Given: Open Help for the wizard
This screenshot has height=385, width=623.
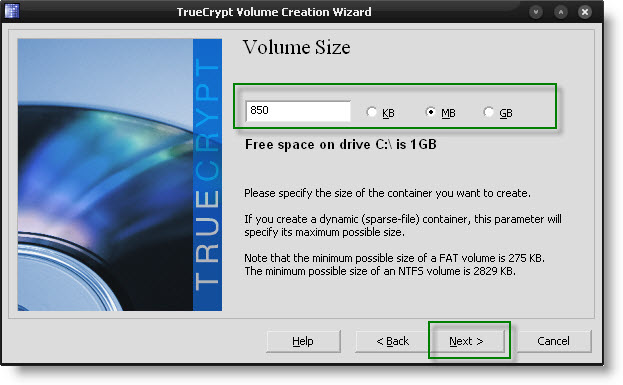Looking at the screenshot, I should coord(303,341).
